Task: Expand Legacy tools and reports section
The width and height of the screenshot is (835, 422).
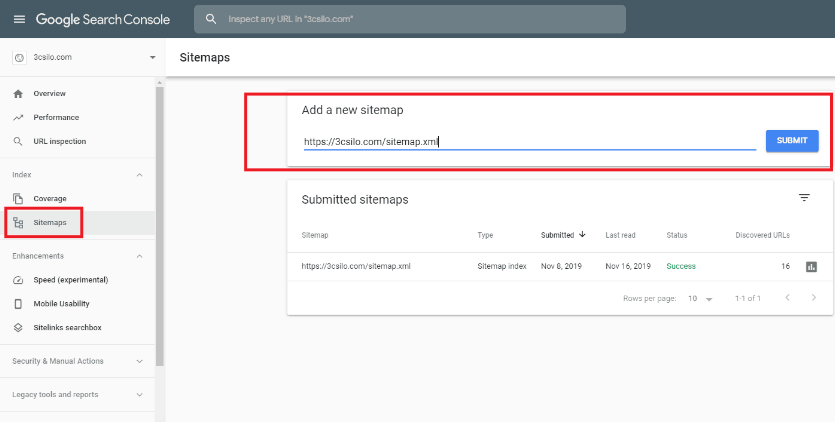Action: pos(139,394)
